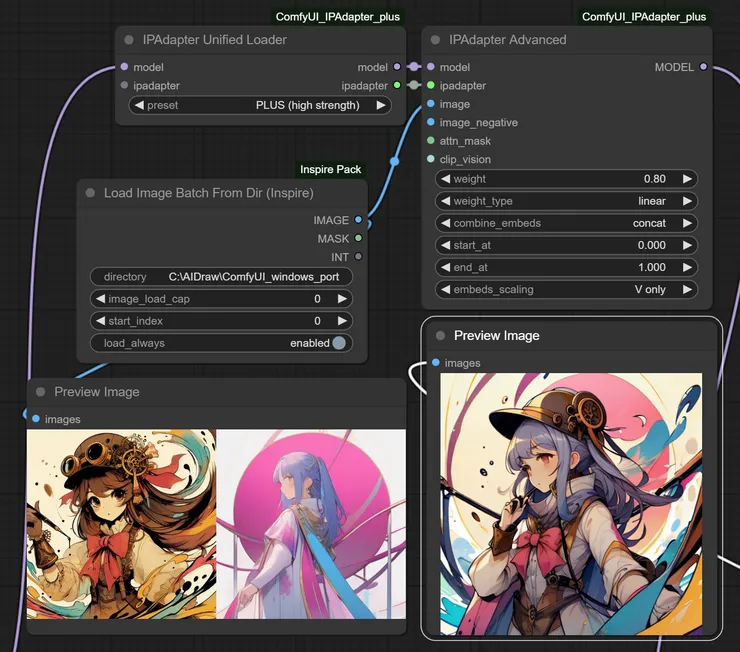
Task: Click MODEL output socket of IPAdapter Advanced
Action: coord(703,67)
